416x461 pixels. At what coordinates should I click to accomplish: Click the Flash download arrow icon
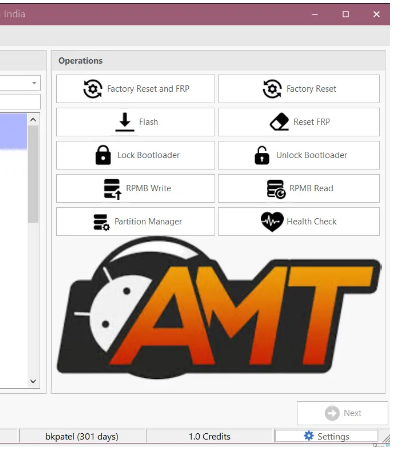[x=125, y=122]
